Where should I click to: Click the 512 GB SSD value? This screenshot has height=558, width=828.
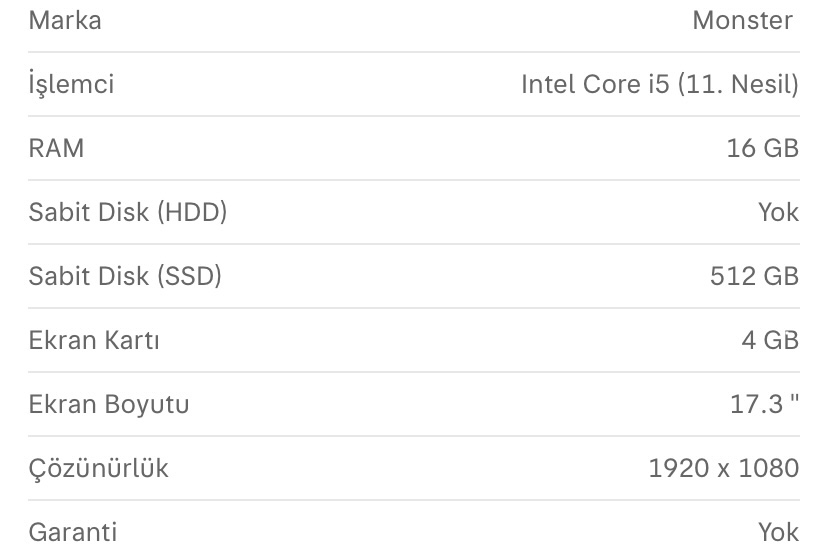coord(754,276)
